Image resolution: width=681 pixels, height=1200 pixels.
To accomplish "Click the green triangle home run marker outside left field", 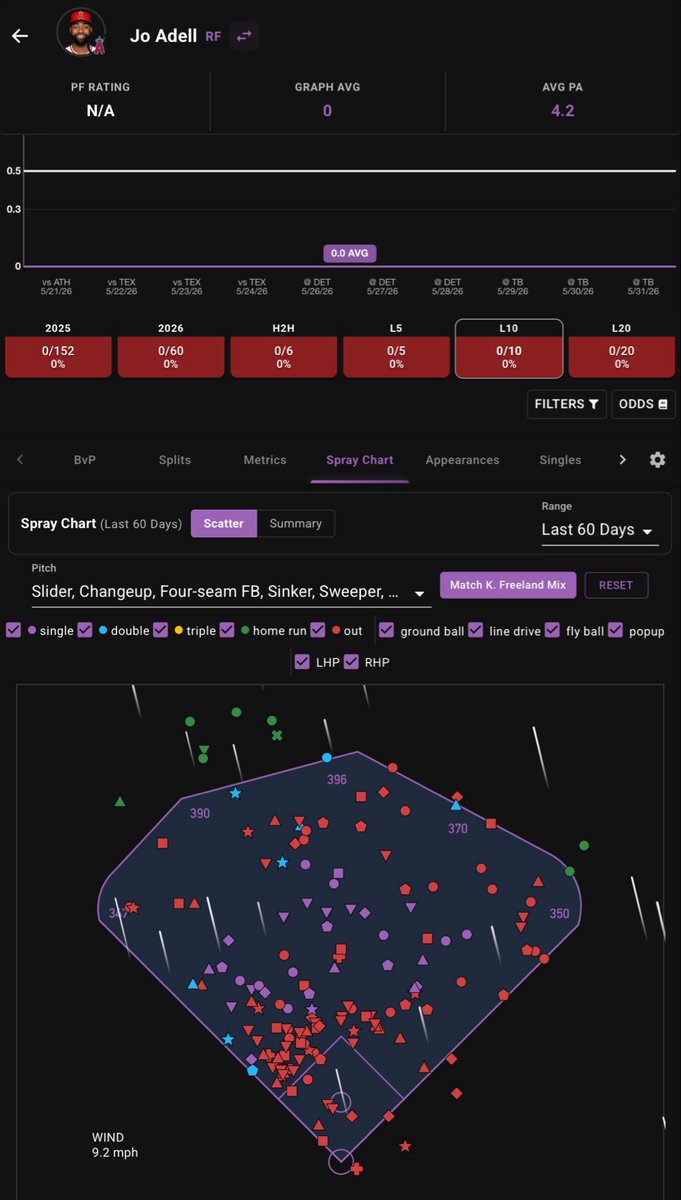I will [x=120, y=801].
